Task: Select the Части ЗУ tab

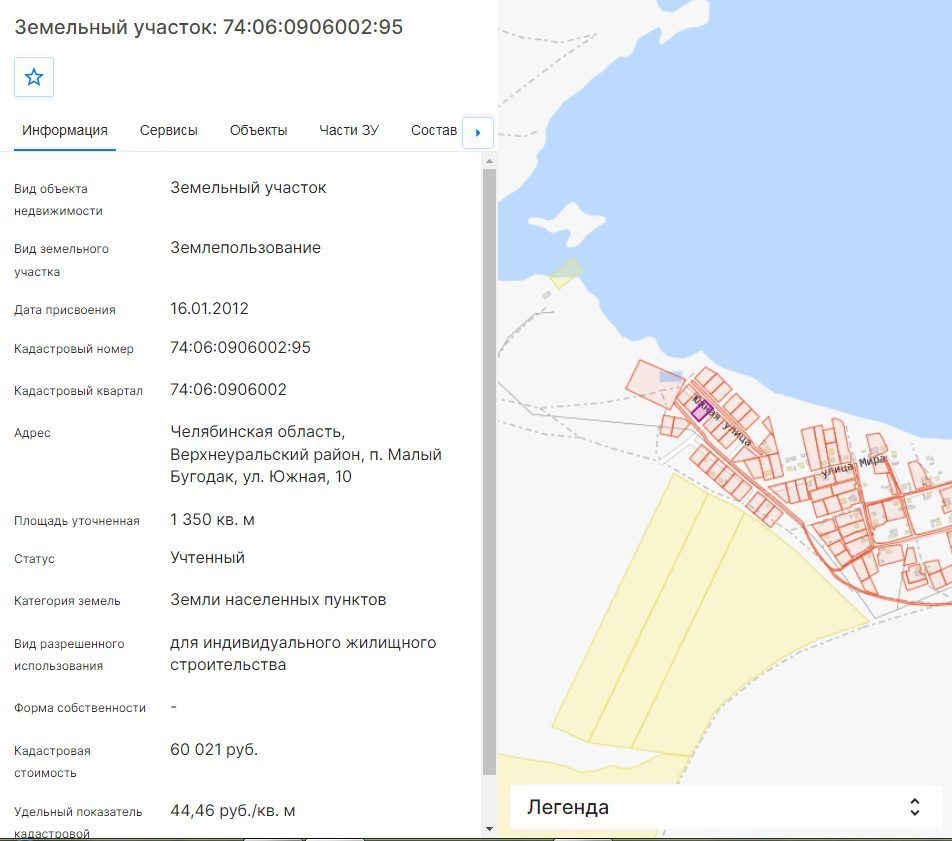Action: tap(349, 131)
